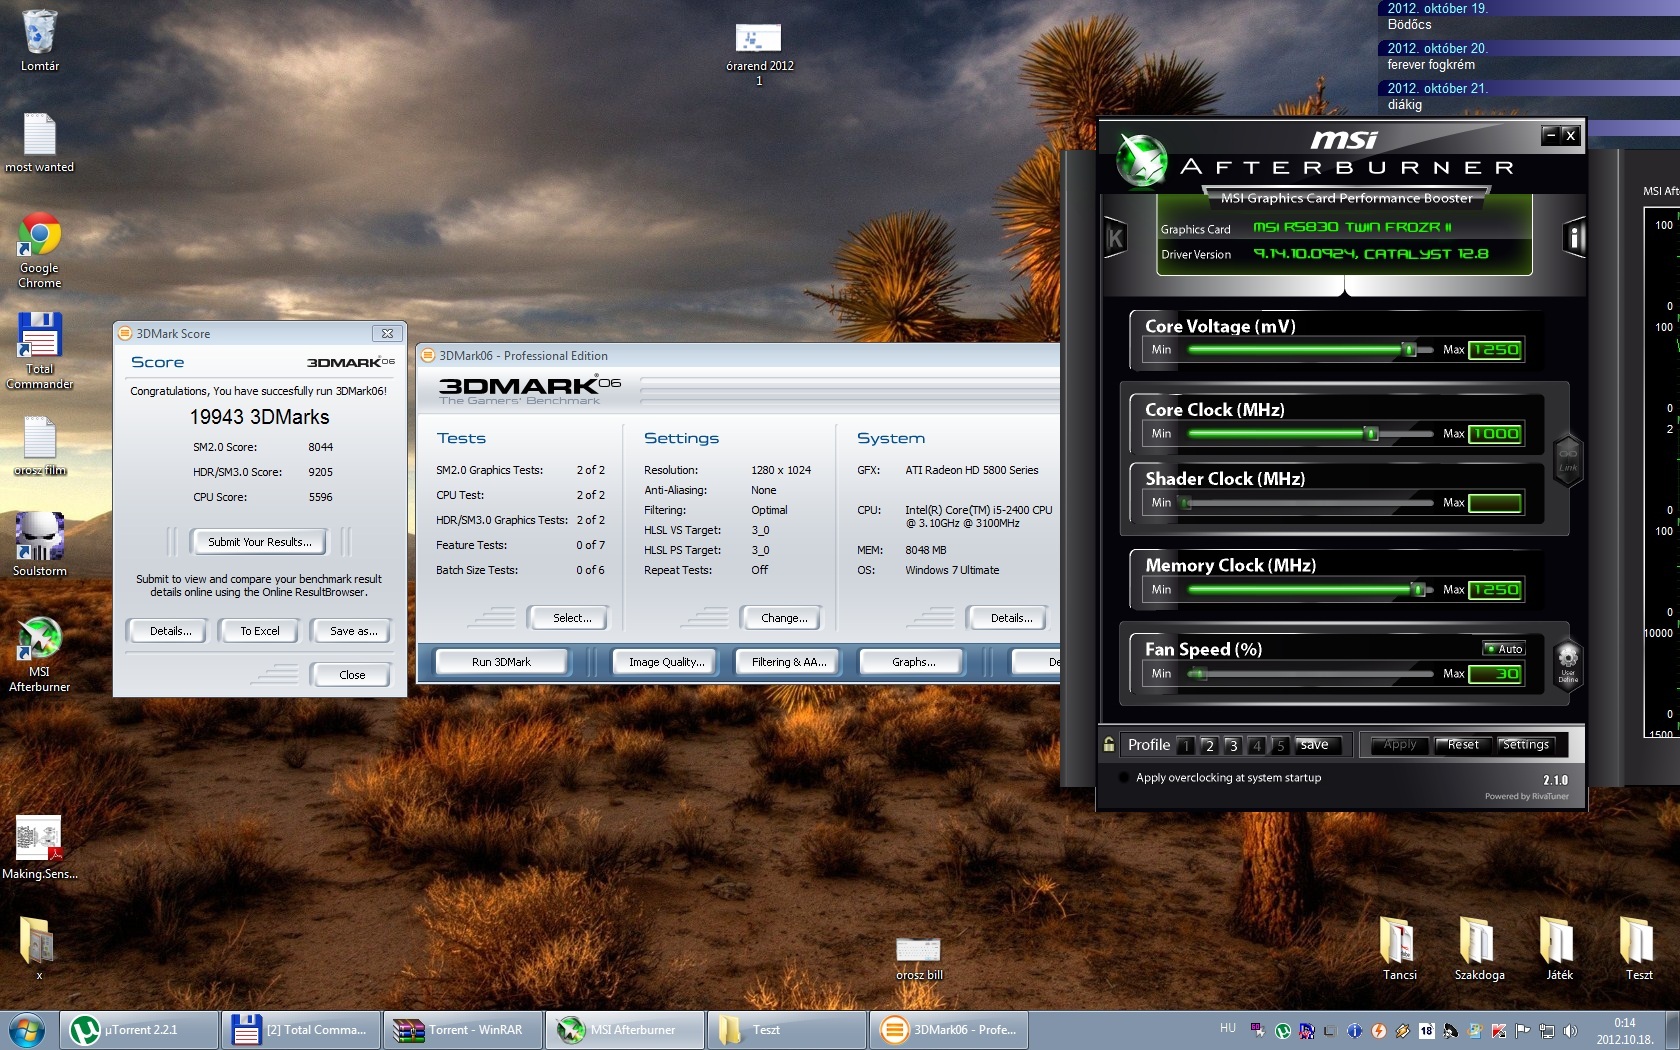Image resolution: width=1680 pixels, height=1050 pixels.
Task: Launch the Soulstorm game shortcut
Action: click(39, 545)
